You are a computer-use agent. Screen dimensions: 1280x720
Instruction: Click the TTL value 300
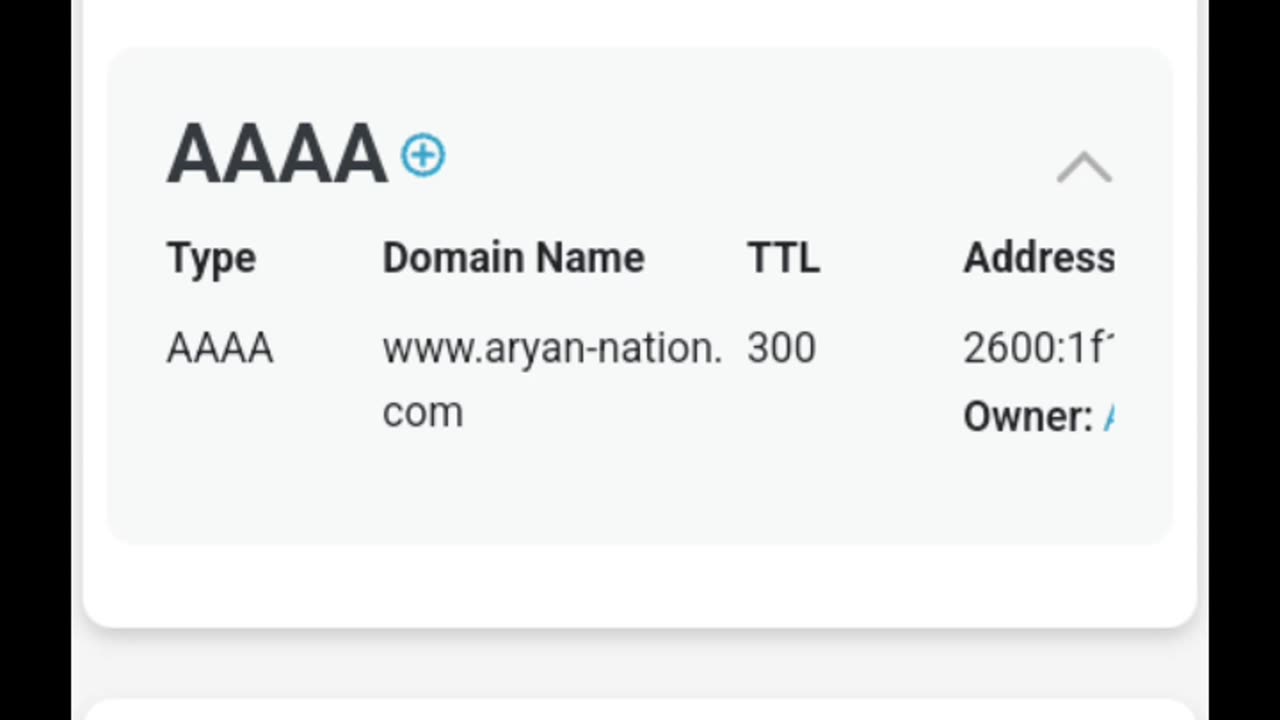781,348
